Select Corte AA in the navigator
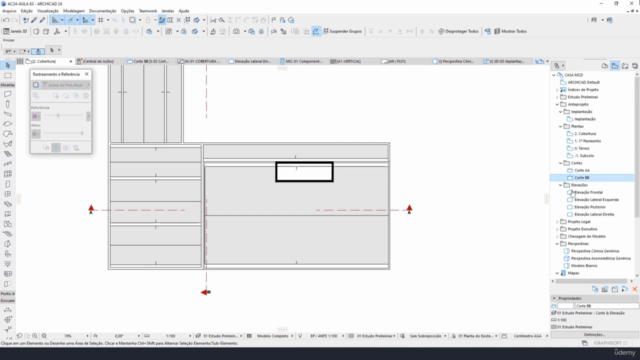The height and width of the screenshot is (360, 640). point(582,170)
